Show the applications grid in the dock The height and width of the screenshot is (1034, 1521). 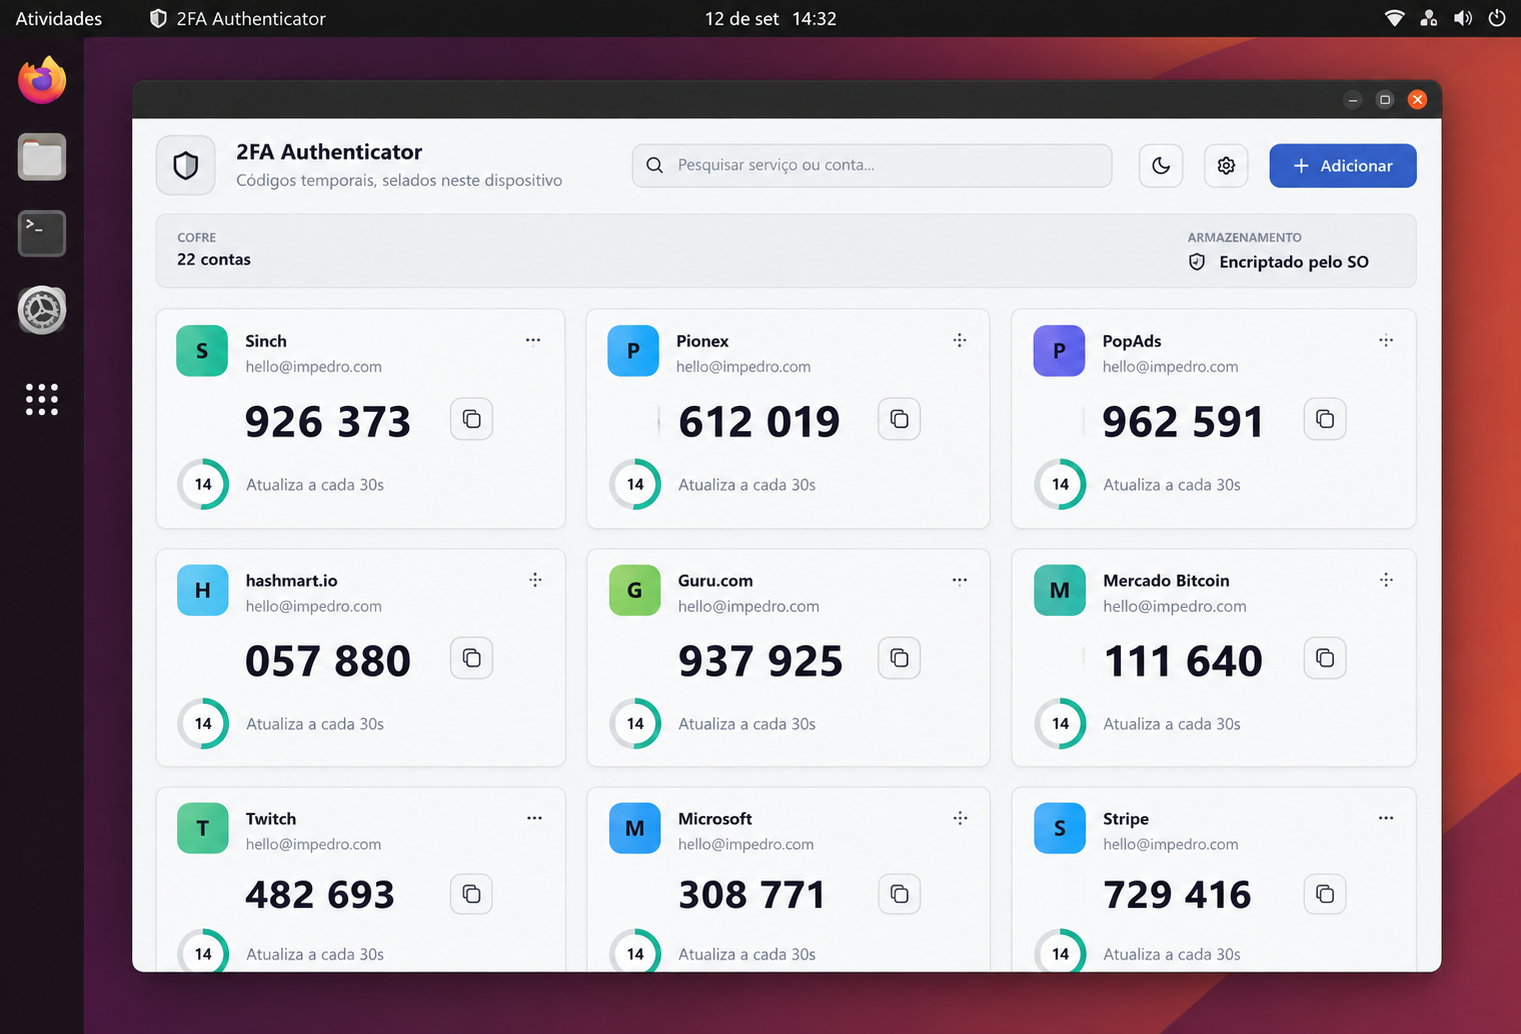[42, 399]
